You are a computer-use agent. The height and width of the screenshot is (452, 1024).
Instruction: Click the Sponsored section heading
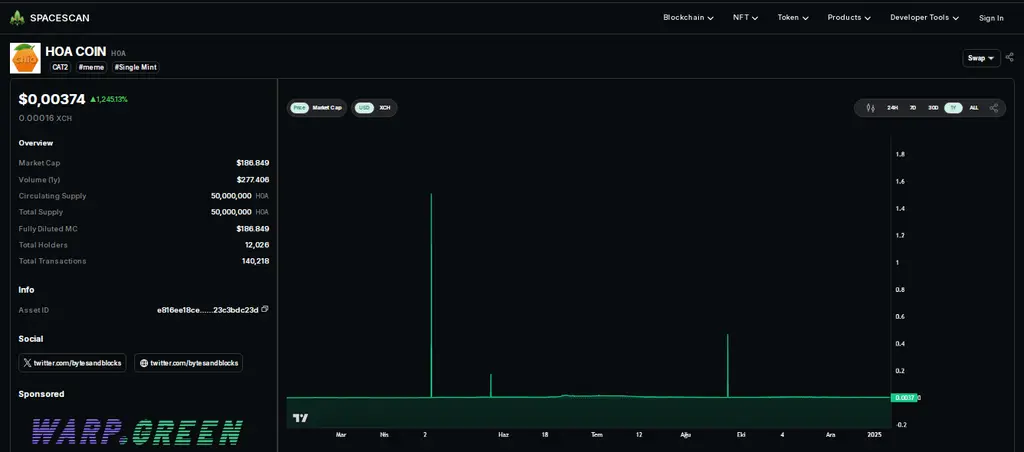click(41, 394)
